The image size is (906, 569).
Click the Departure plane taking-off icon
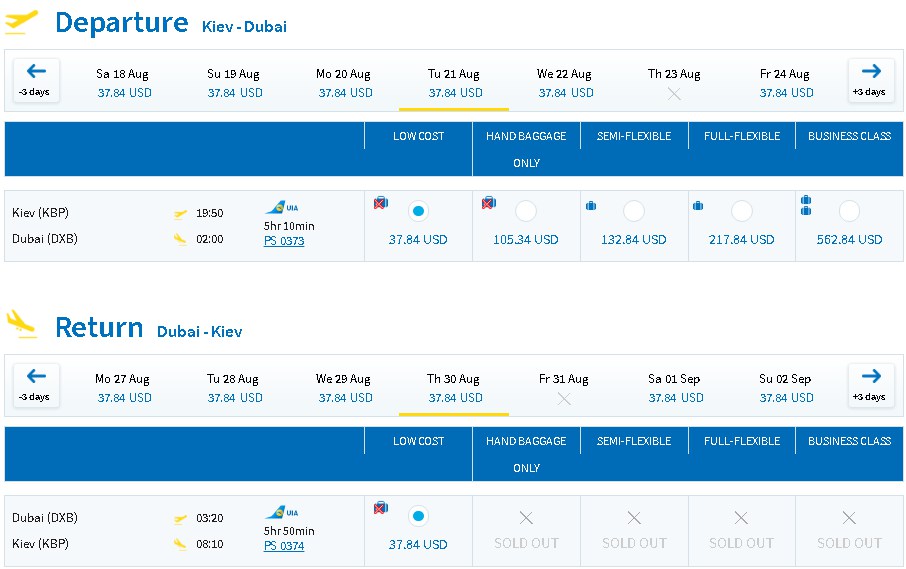click(x=21, y=22)
